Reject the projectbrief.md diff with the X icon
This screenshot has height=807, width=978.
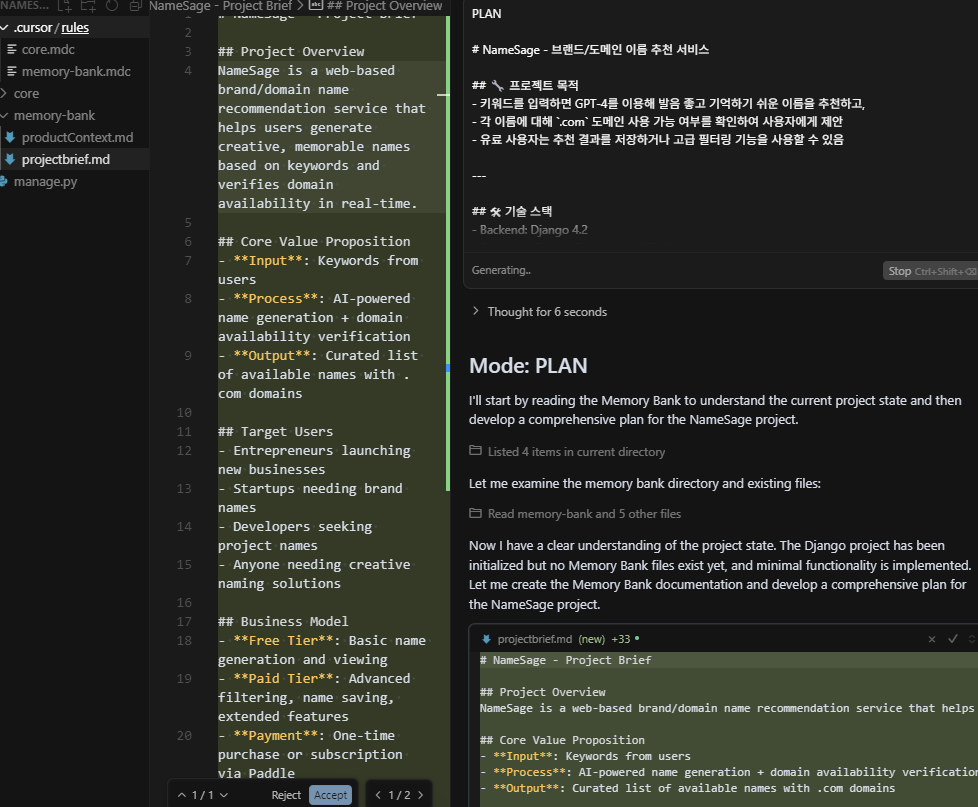(932, 639)
